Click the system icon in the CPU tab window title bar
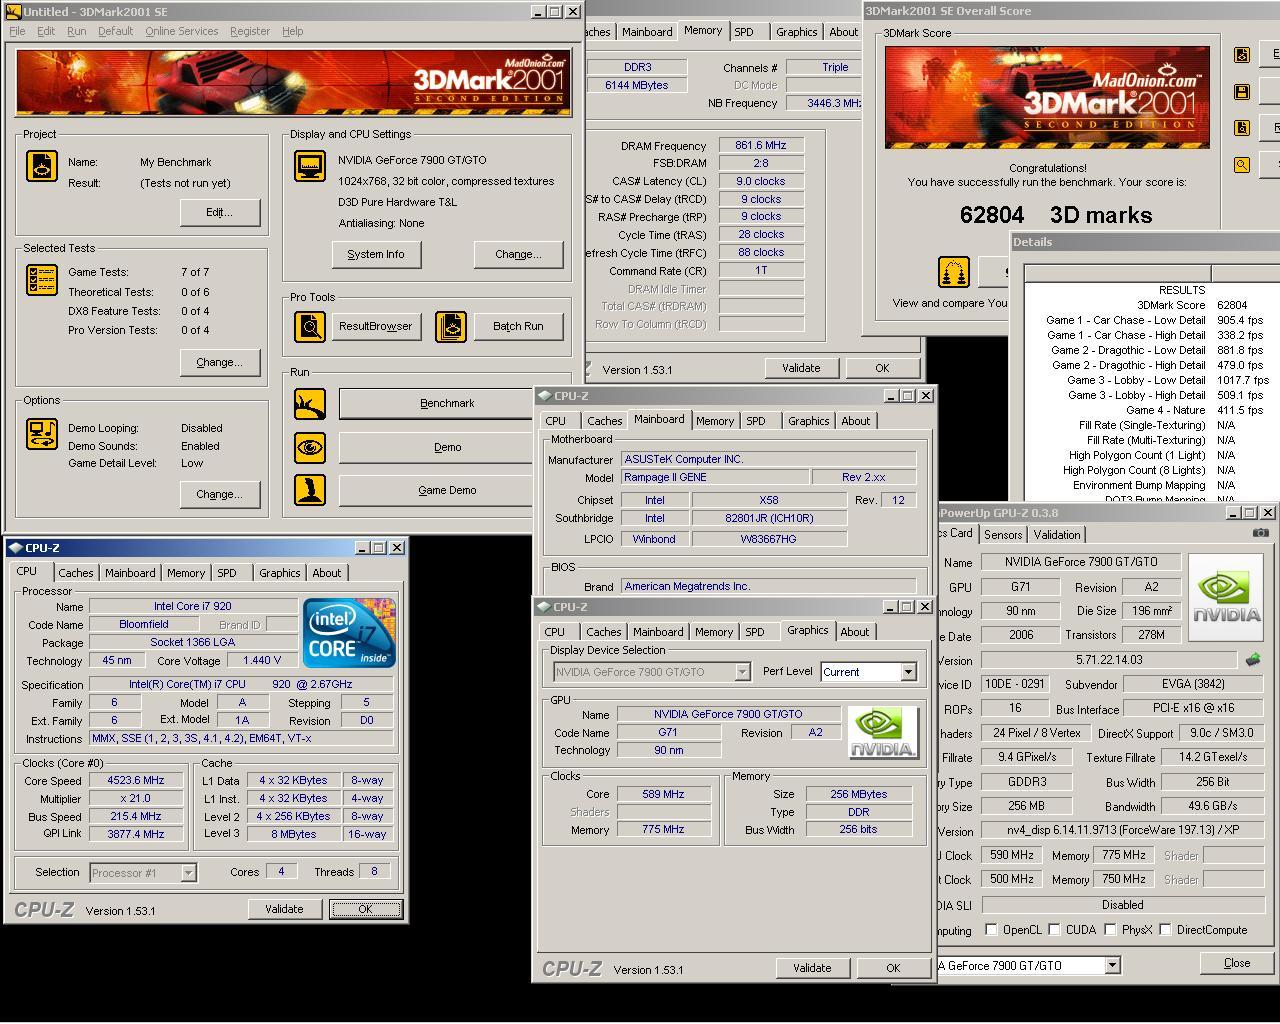The image size is (1280, 1024). tap(15, 548)
